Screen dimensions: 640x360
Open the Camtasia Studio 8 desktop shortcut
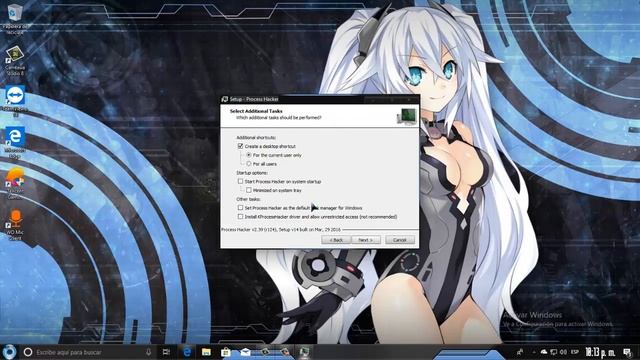click(x=15, y=60)
